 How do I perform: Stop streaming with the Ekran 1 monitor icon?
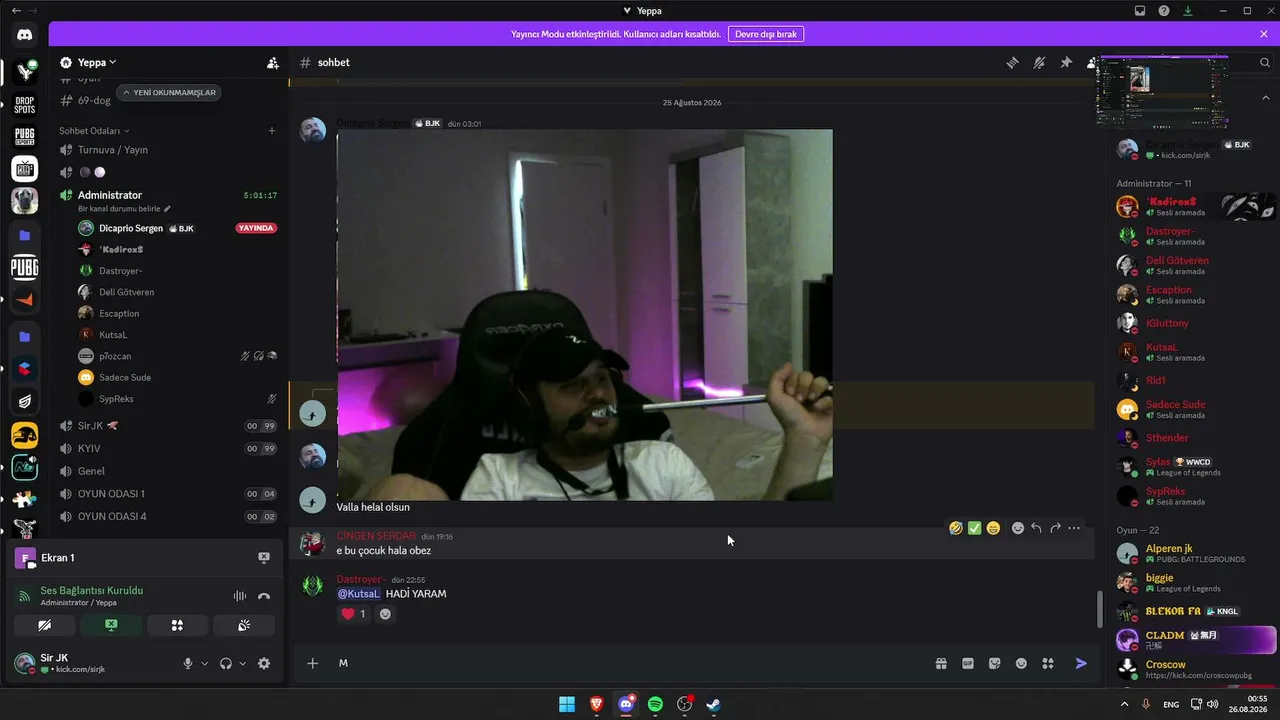[x=264, y=558]
